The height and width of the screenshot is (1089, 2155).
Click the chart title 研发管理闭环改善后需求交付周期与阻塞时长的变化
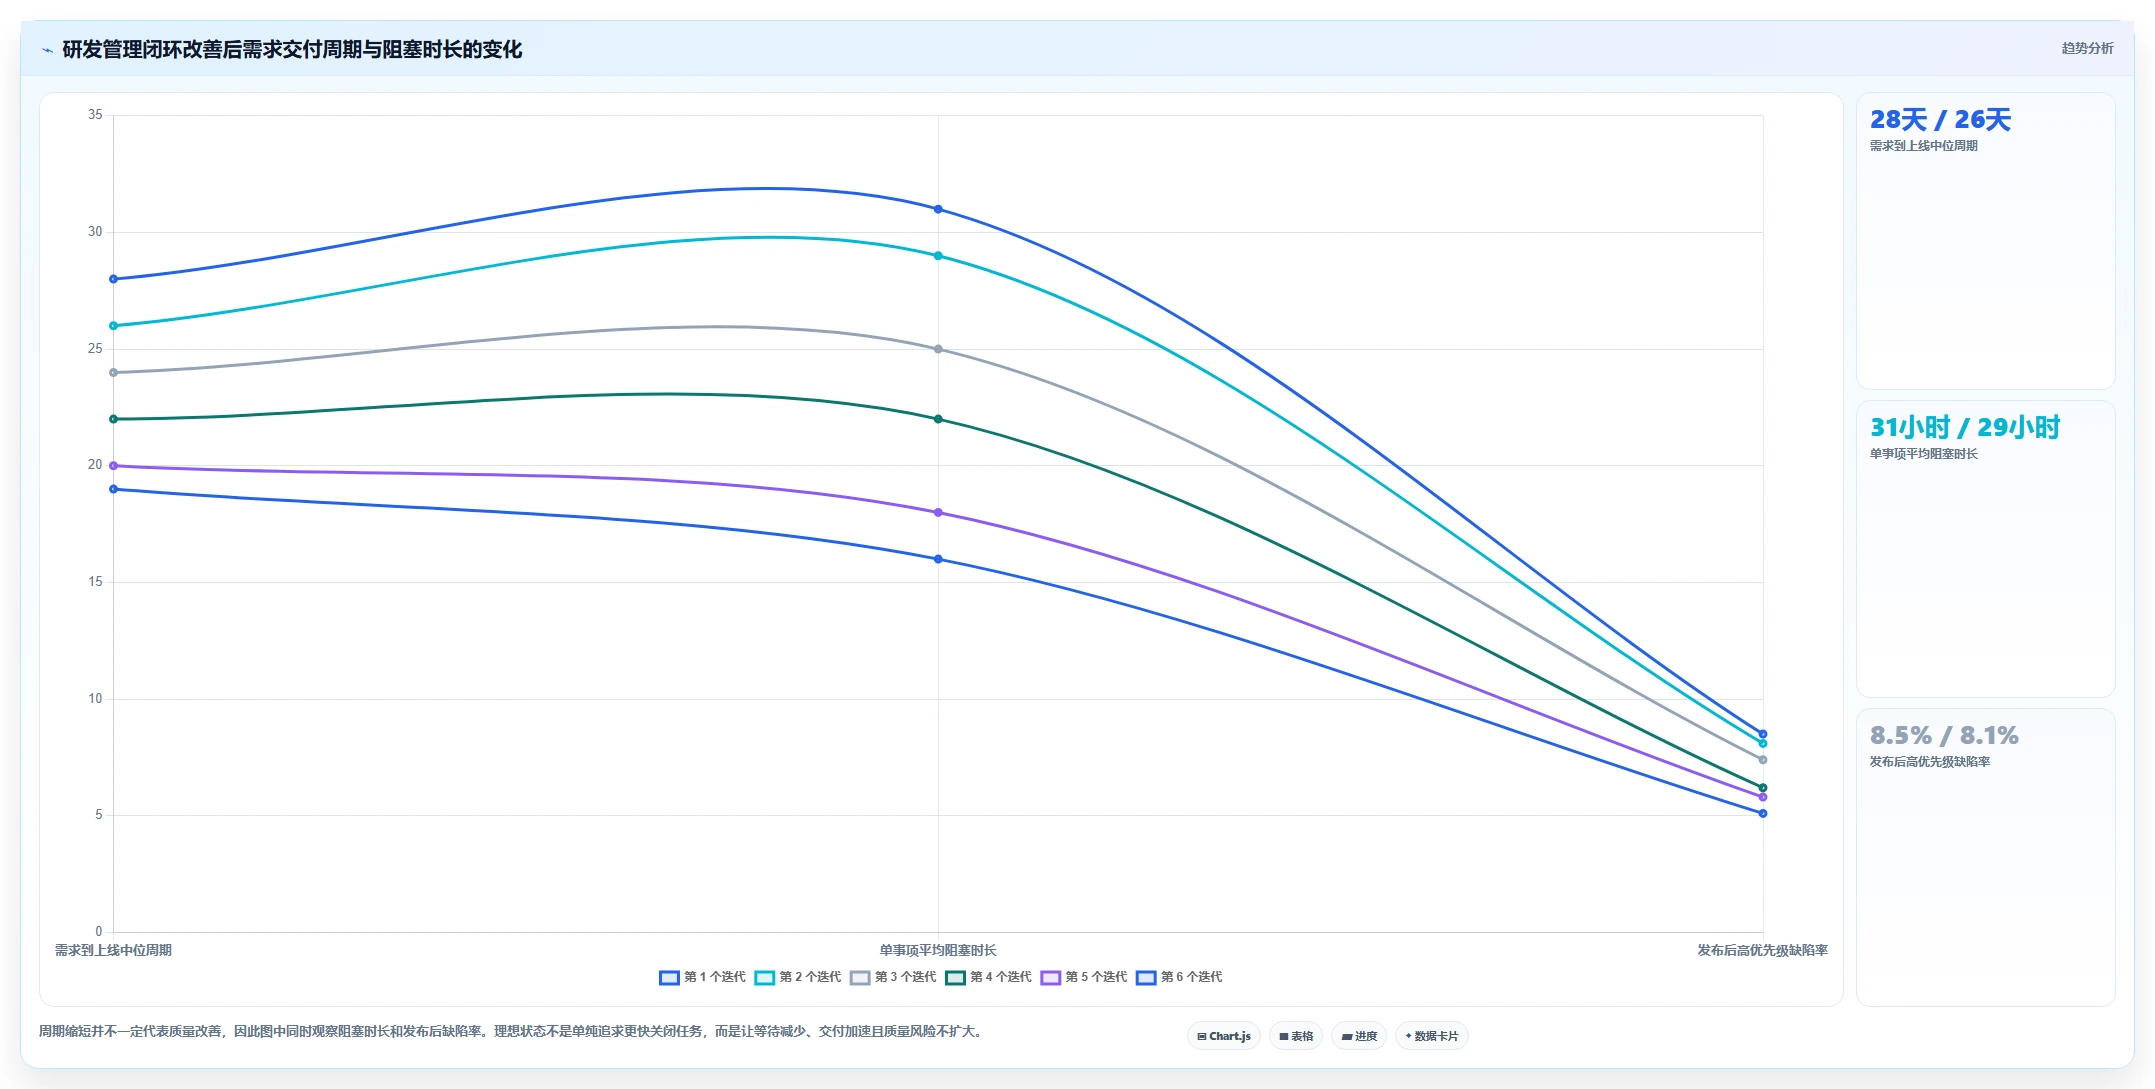tap(292, 49)
